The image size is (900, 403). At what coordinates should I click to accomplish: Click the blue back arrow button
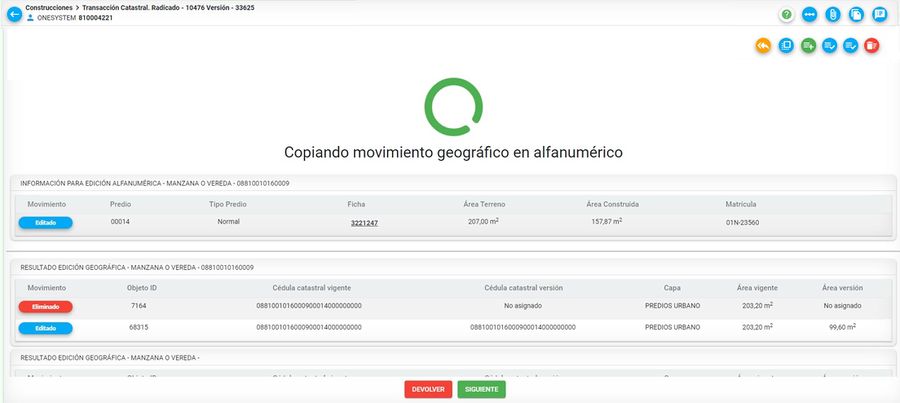point(14,14)
